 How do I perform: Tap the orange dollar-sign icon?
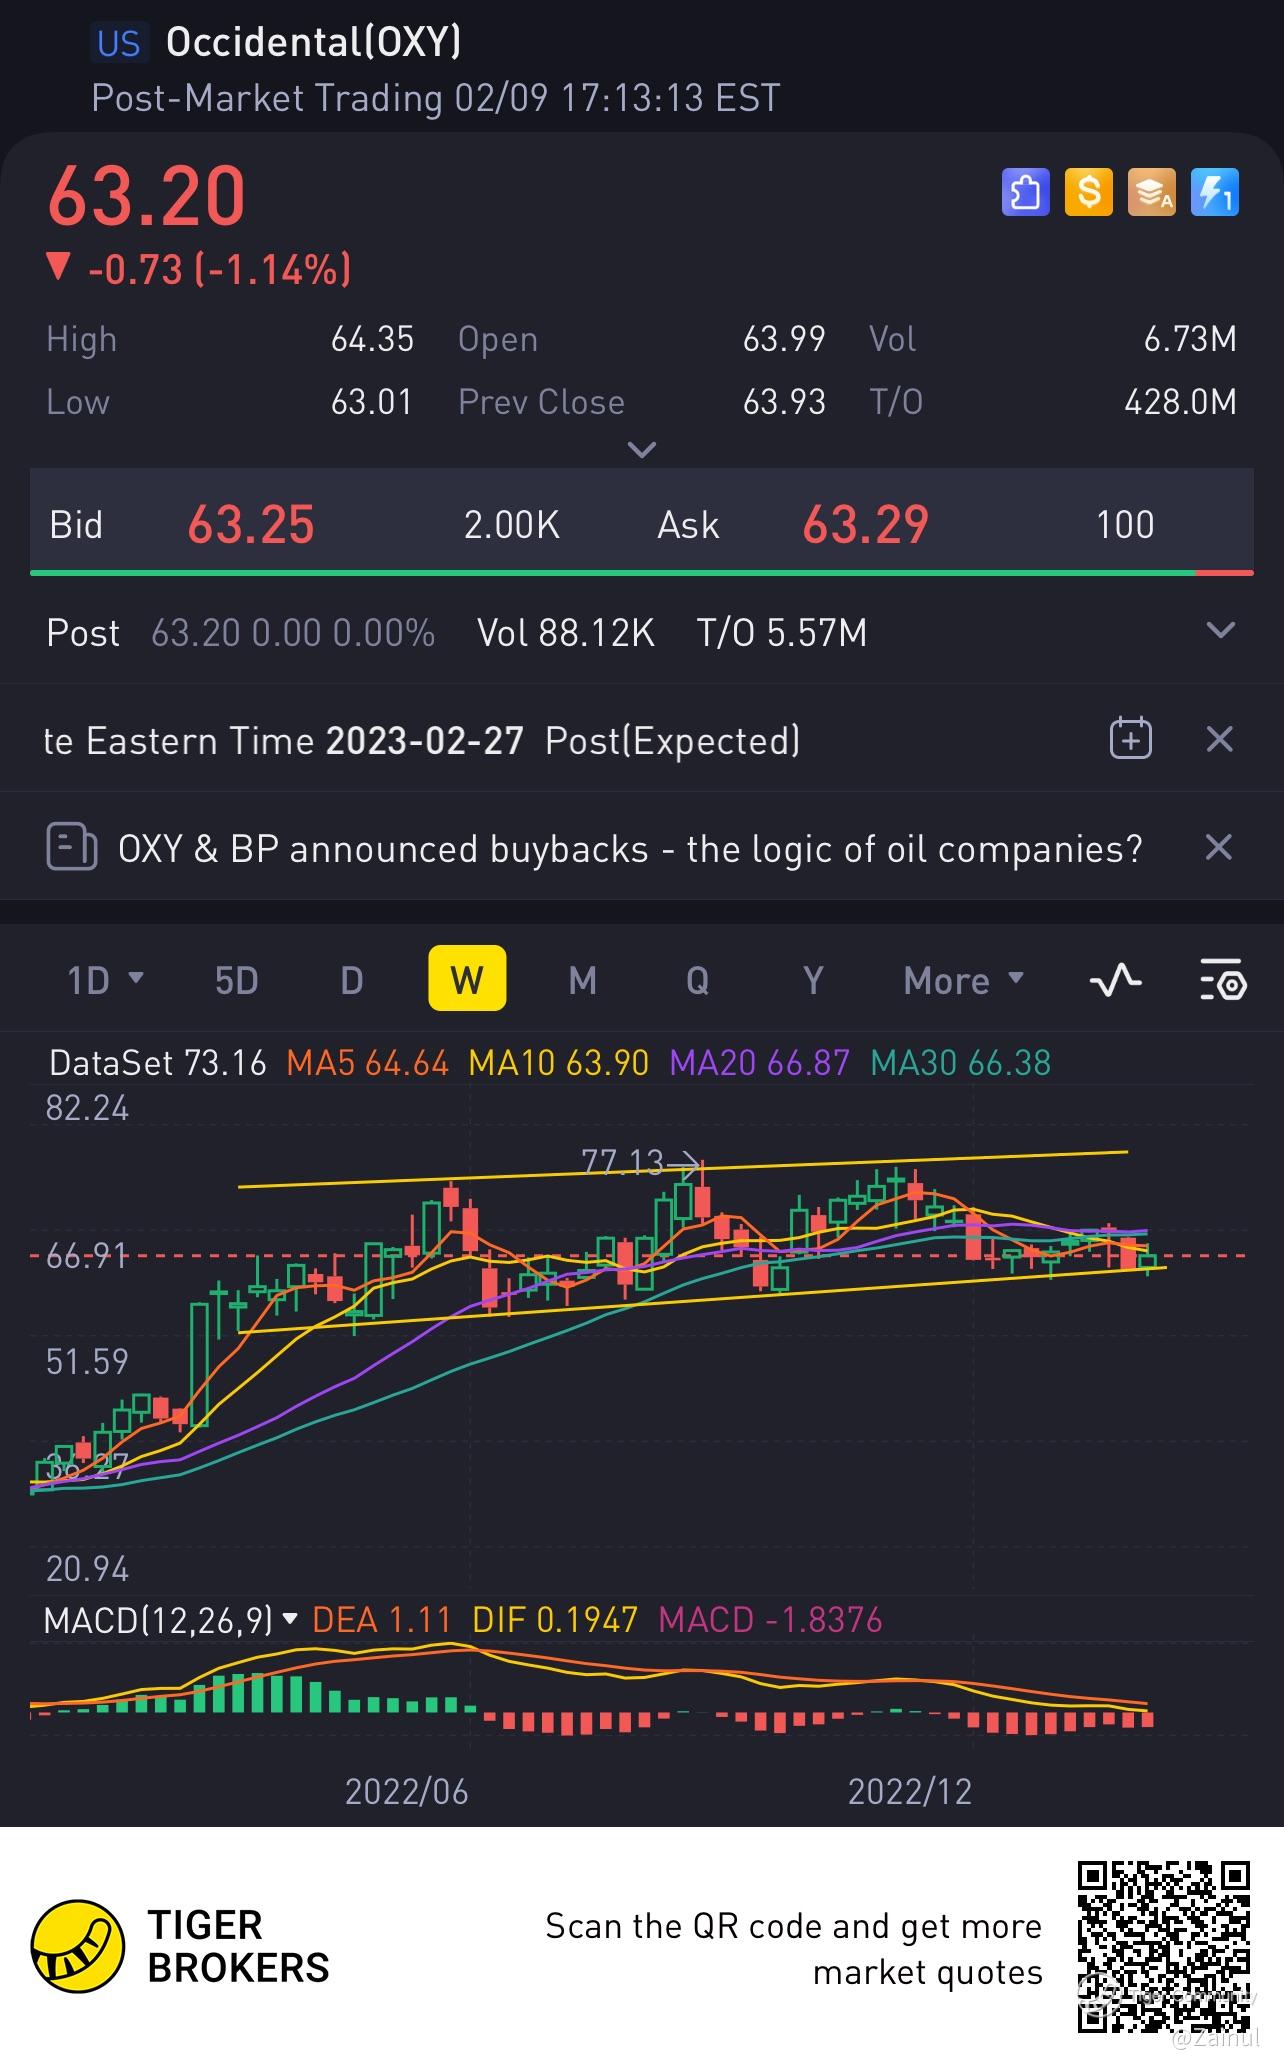coord(1089,192)
